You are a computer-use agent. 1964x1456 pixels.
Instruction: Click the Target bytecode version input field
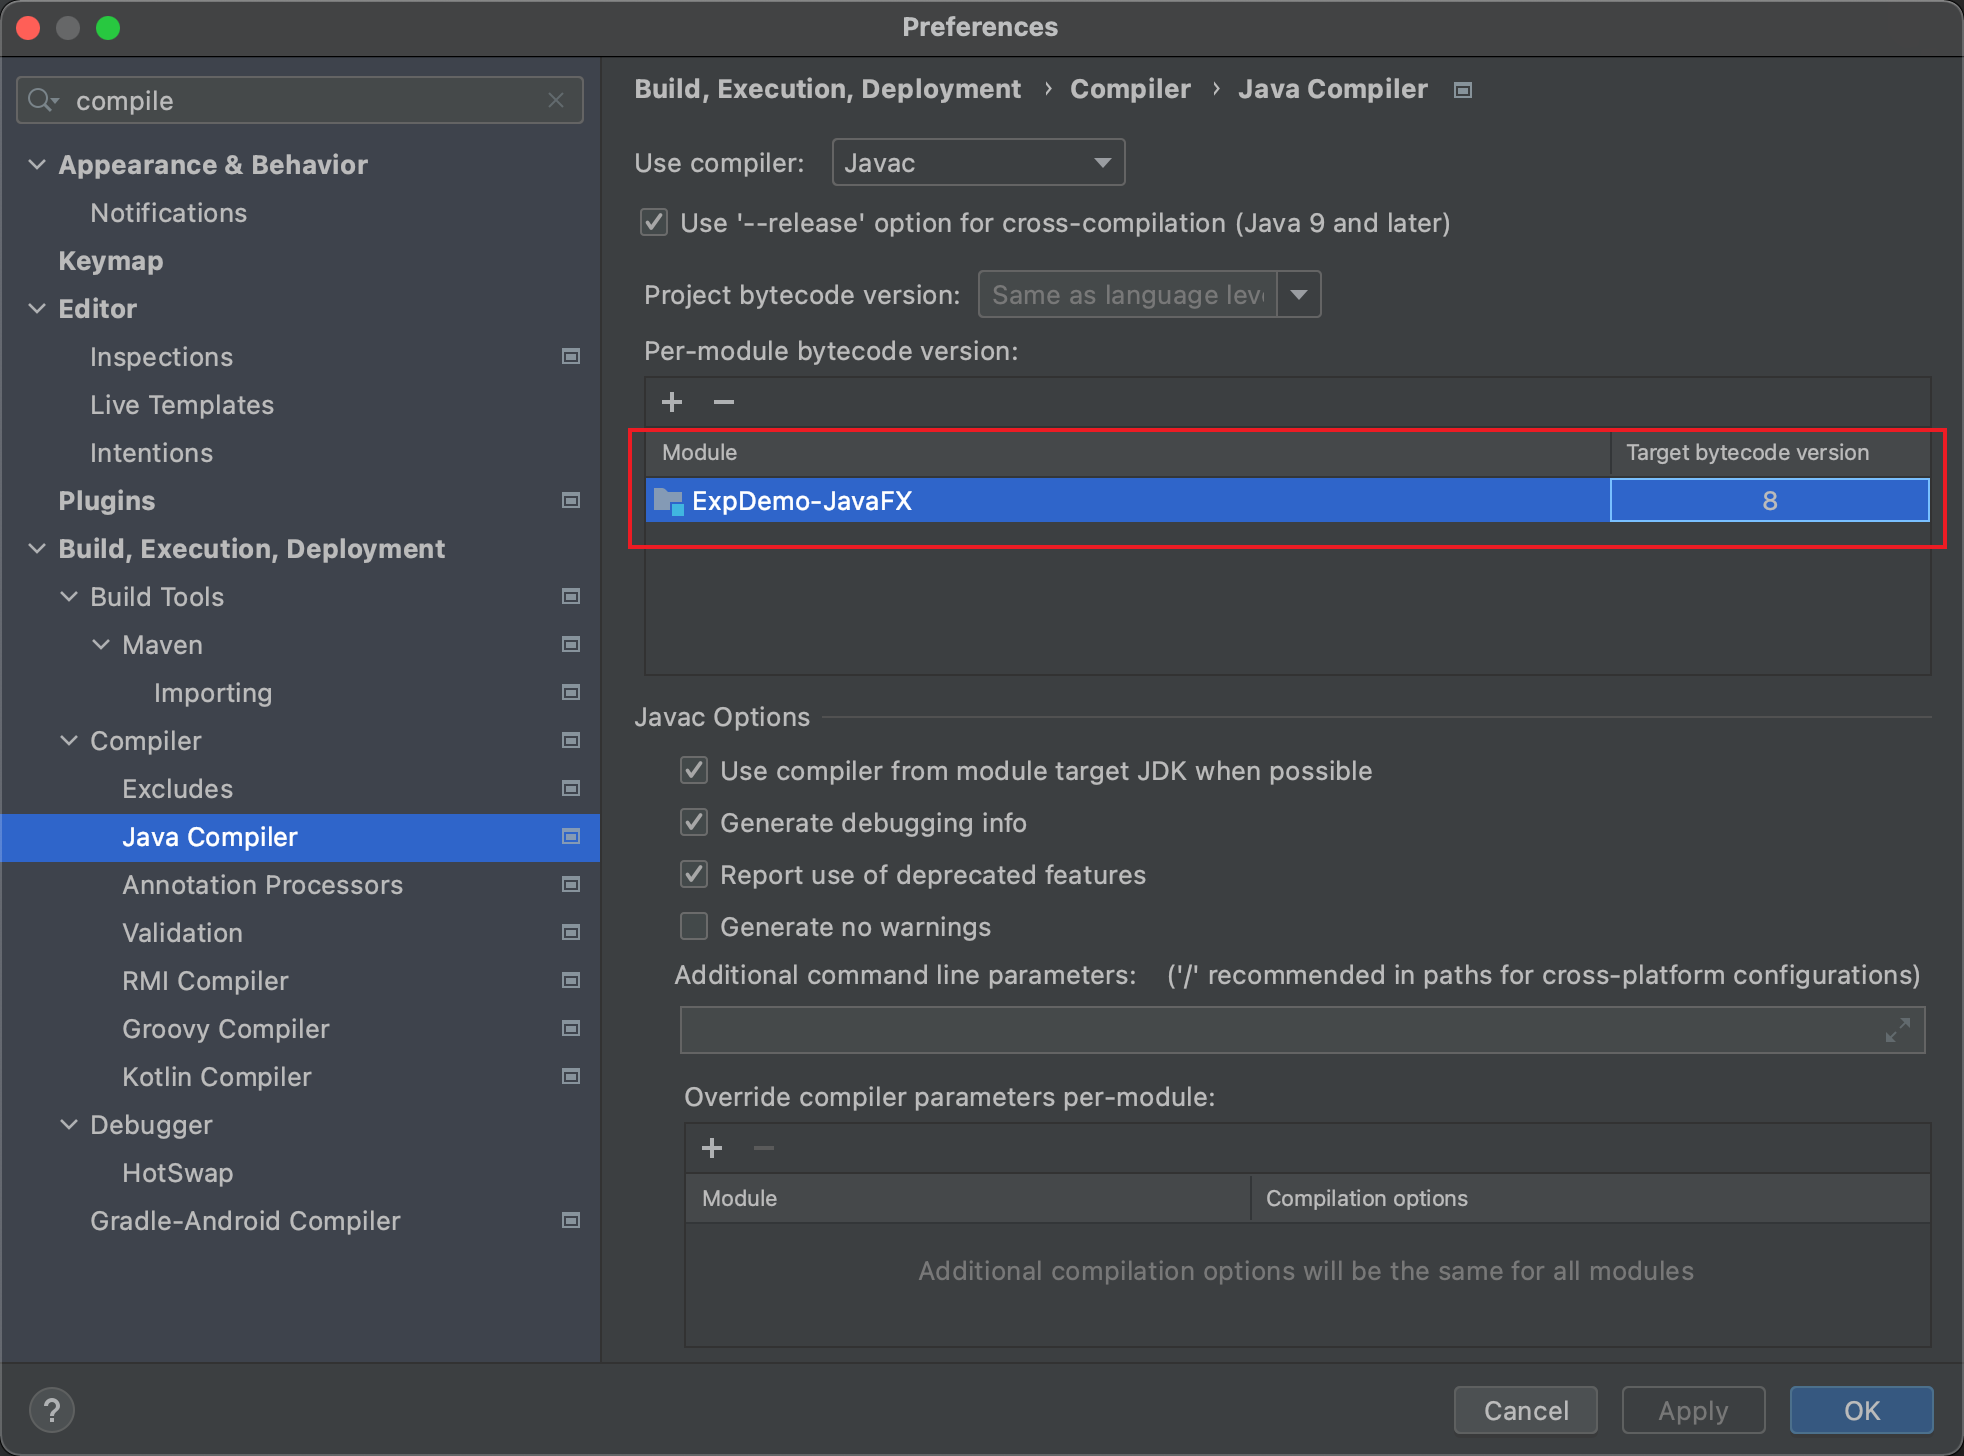pos(1771,500)
